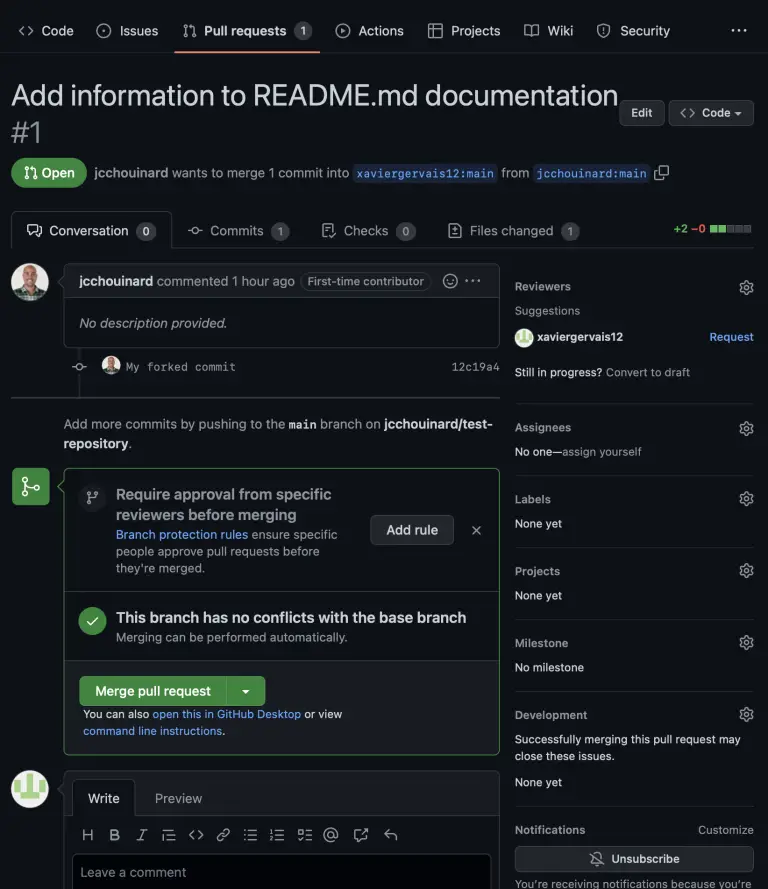Open the Actions repository tab

[370, 31]
